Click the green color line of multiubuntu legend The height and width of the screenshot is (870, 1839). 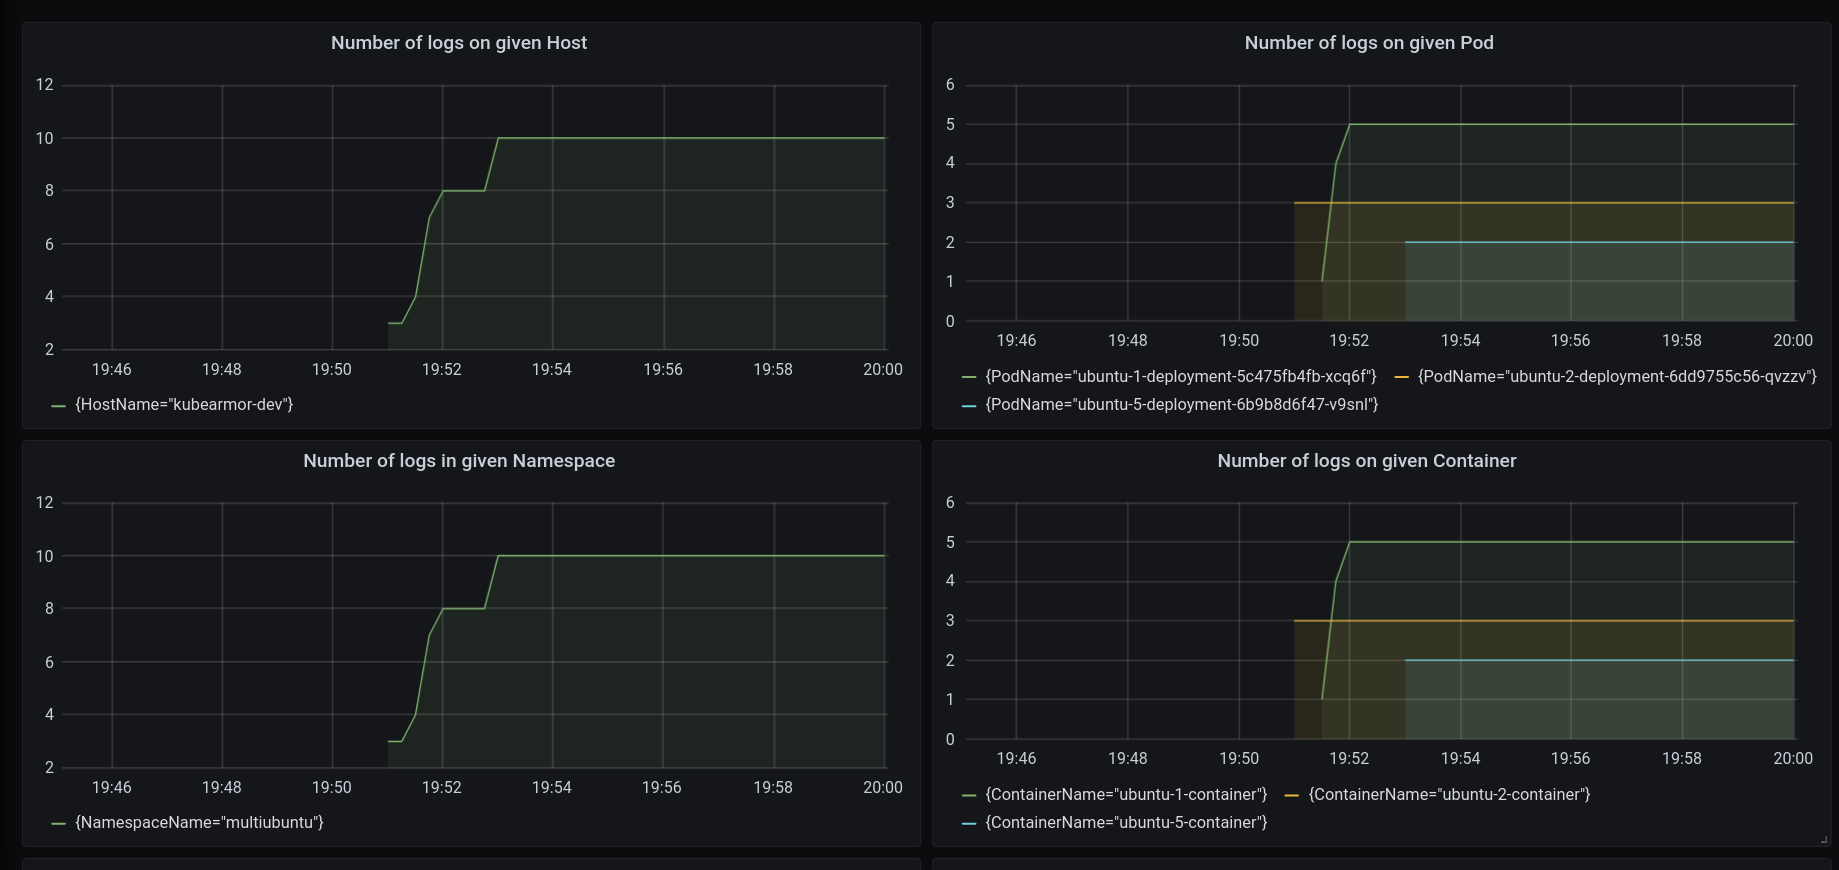[x=58, y=824]
